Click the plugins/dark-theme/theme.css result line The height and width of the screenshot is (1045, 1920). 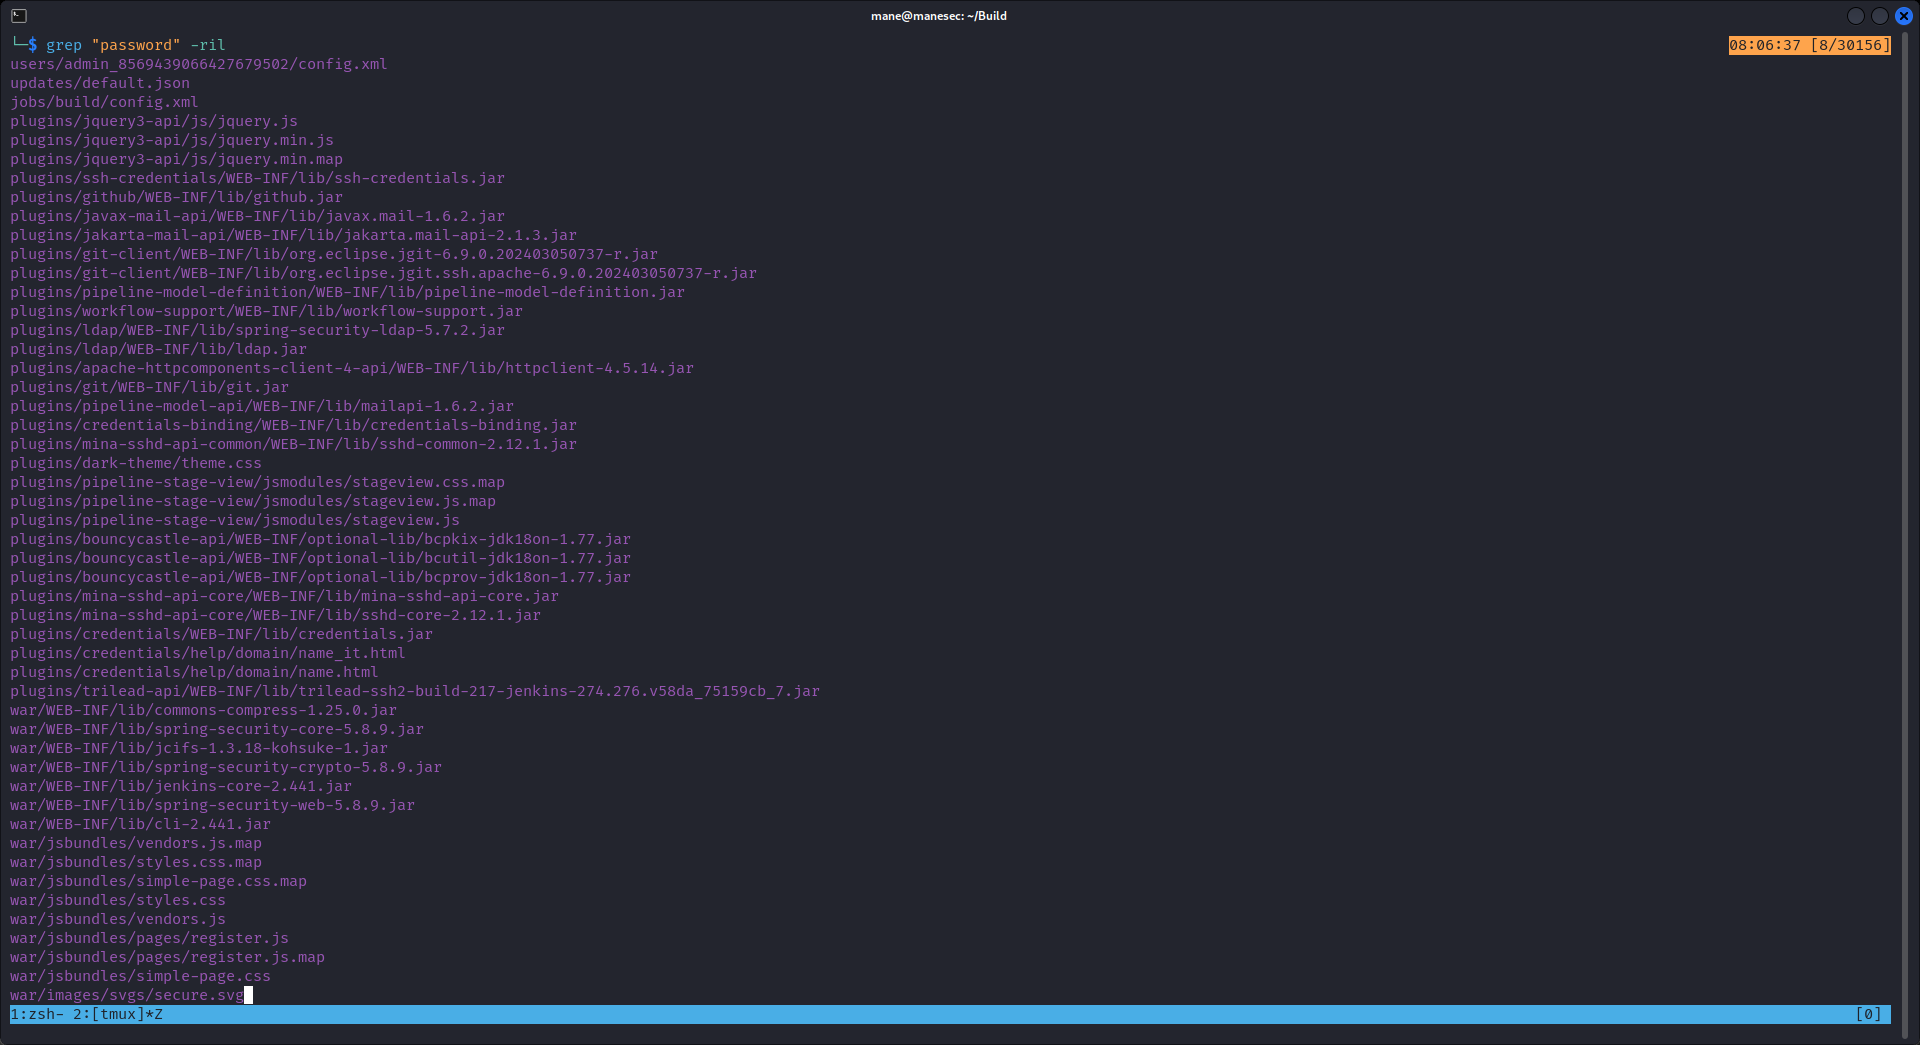pyautogui.click(x=136, y=463)
